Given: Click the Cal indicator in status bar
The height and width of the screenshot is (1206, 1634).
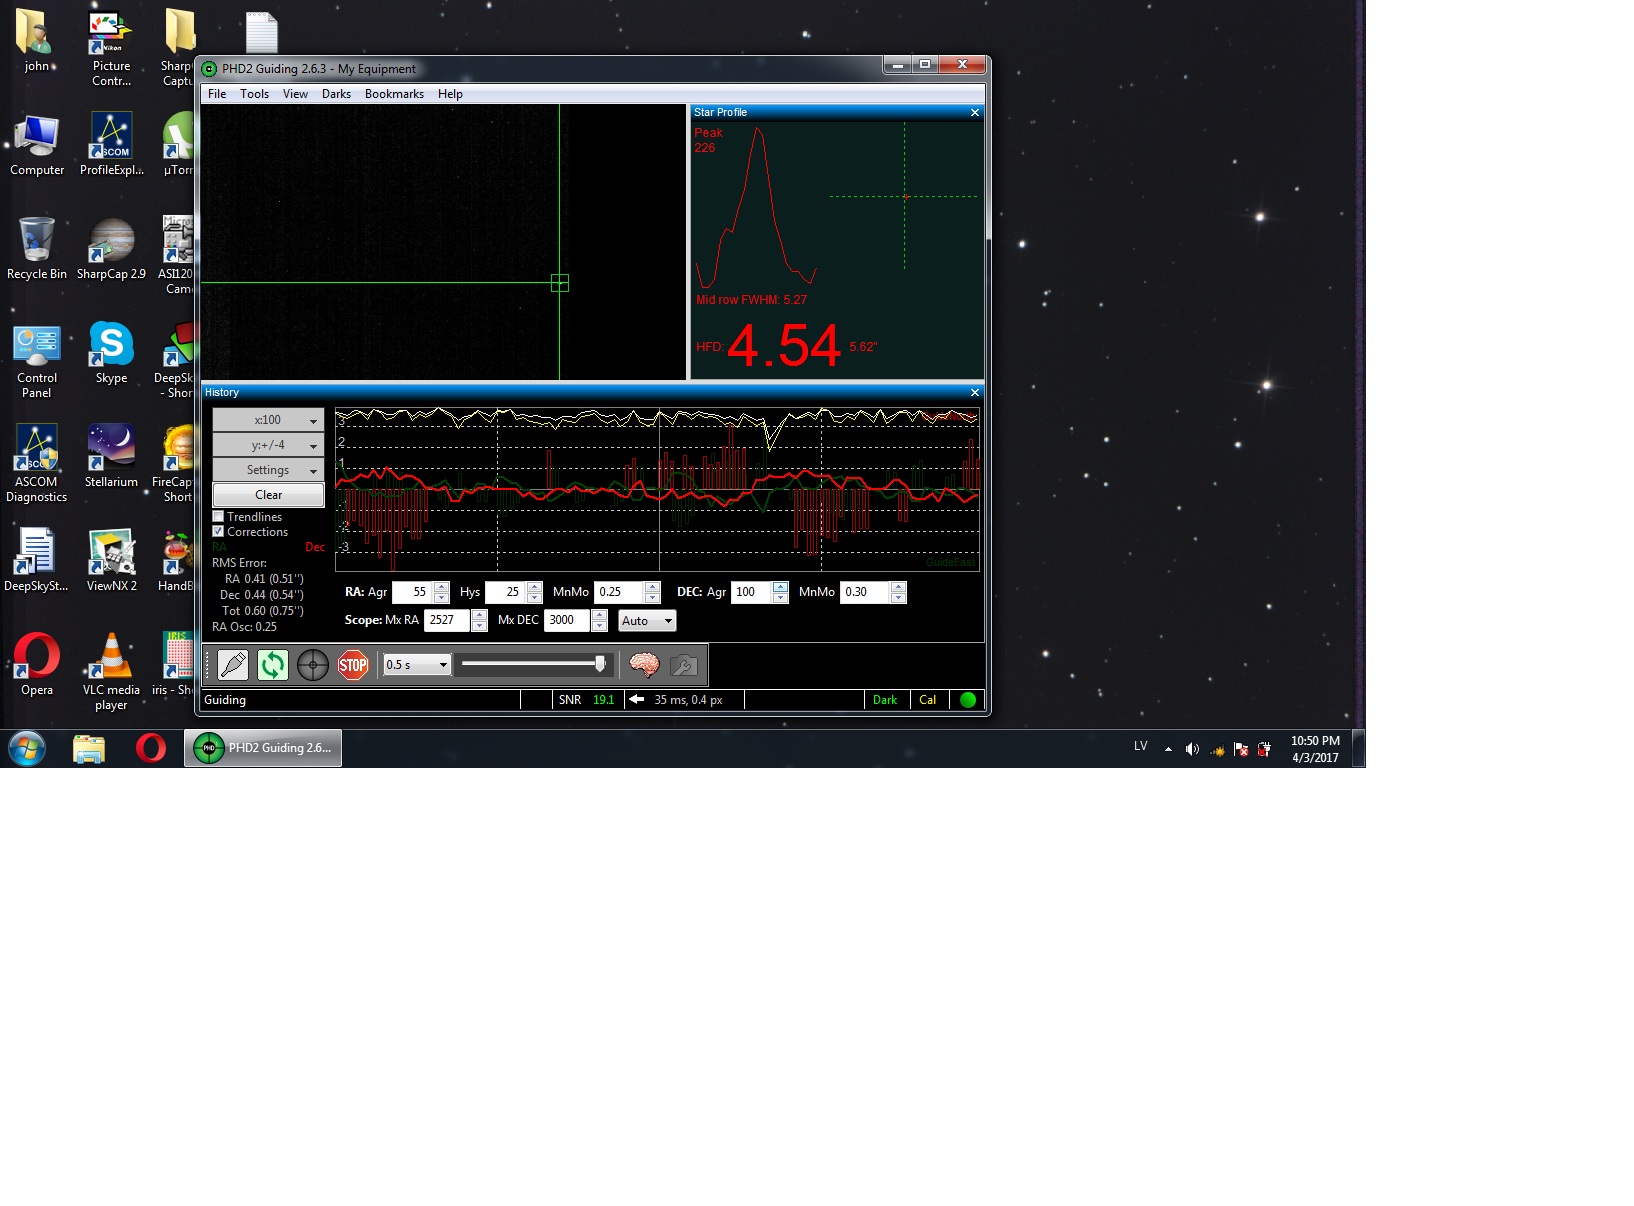Looking at the screenshot, I should (928, 700).
